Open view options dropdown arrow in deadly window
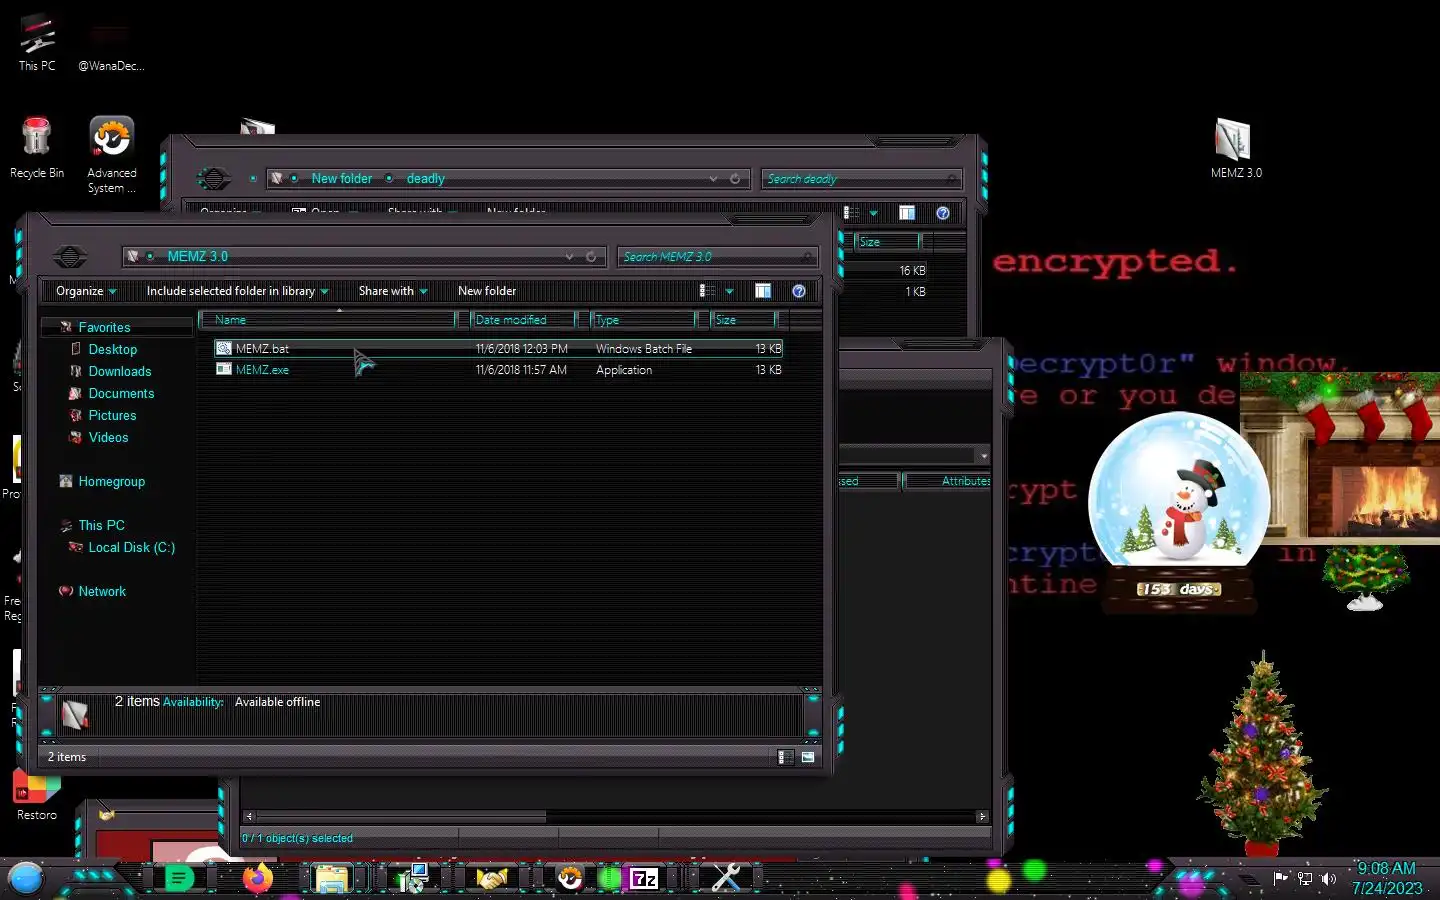This screenshot has width=1440, height=900. pyautogui.click(x=873, y=213)
